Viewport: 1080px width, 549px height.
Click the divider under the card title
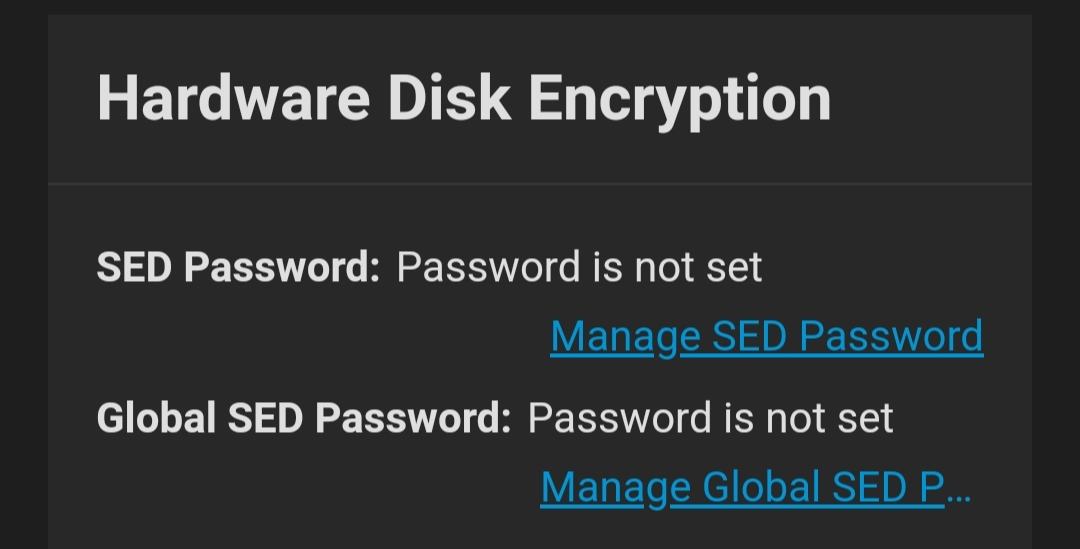tap(540, 184)
